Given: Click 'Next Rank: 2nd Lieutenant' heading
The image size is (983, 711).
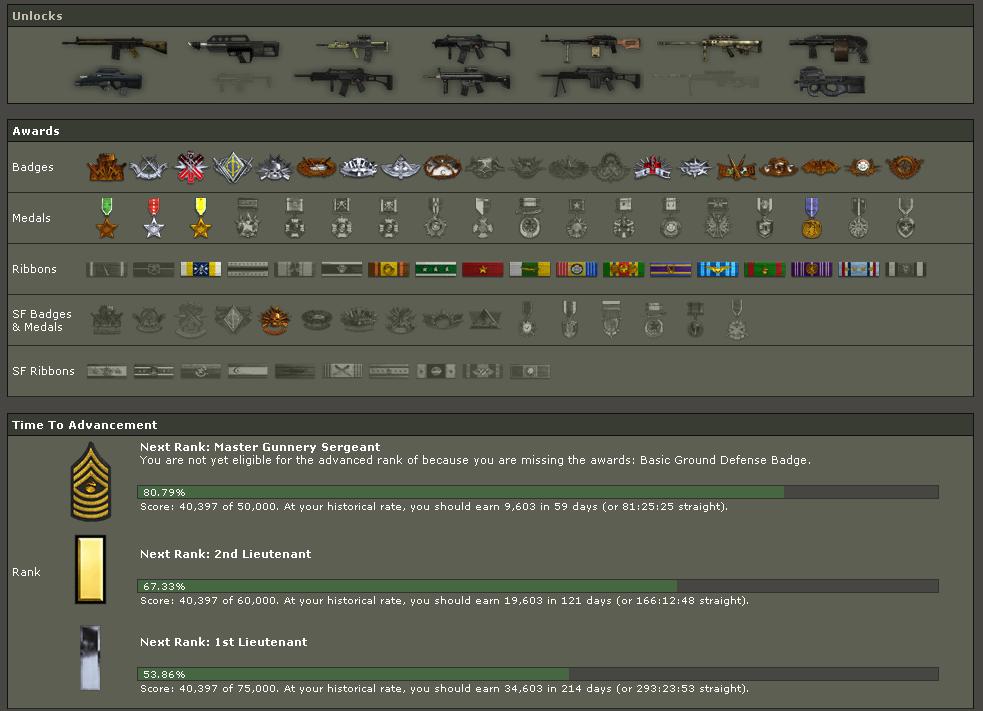Looking at the screenshot, I should coord(226,554).
